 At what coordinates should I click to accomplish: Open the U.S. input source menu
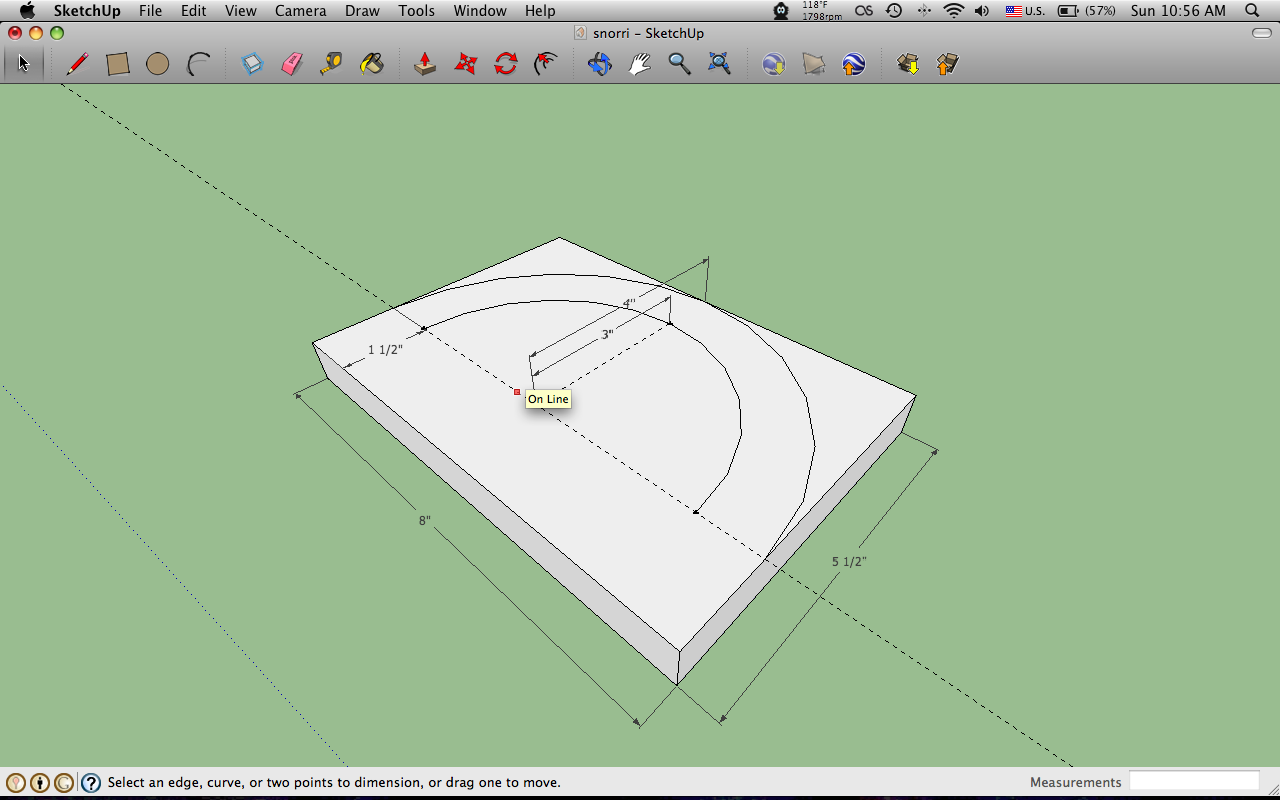point(1025,11)
